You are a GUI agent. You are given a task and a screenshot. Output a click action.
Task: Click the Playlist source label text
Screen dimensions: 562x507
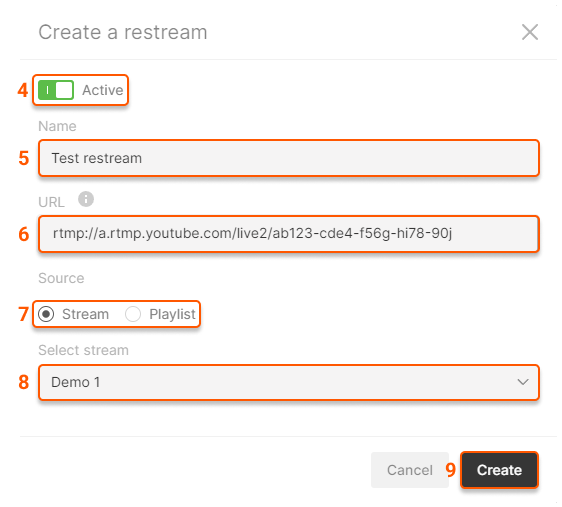[172, 314]
